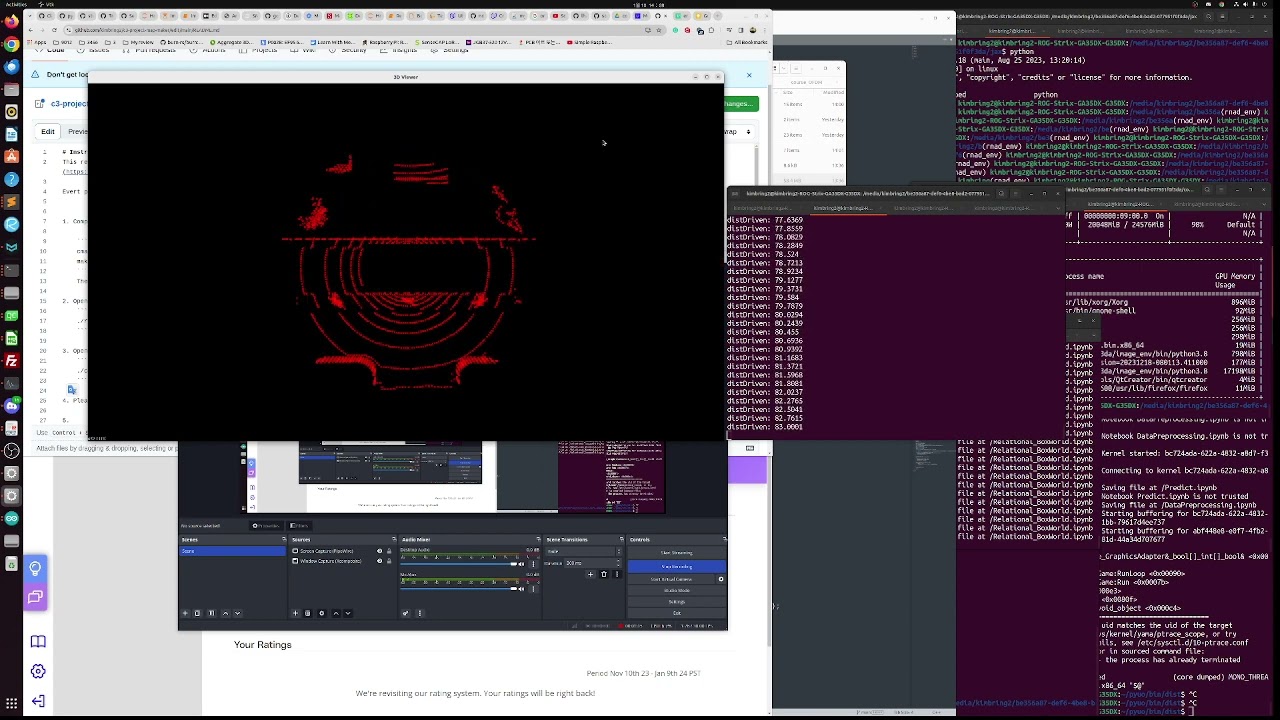Dismiss the GitHub notice banner
Viewport: 1280px width, 720px height.
click(749, 75)
